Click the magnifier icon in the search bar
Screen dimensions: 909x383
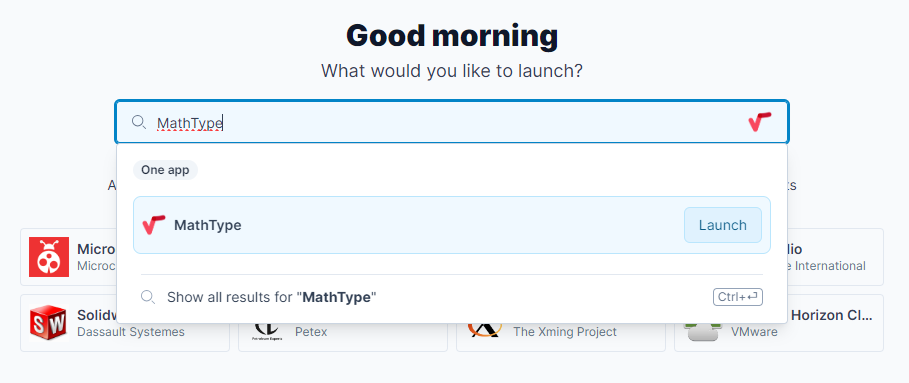pos(139,122)
